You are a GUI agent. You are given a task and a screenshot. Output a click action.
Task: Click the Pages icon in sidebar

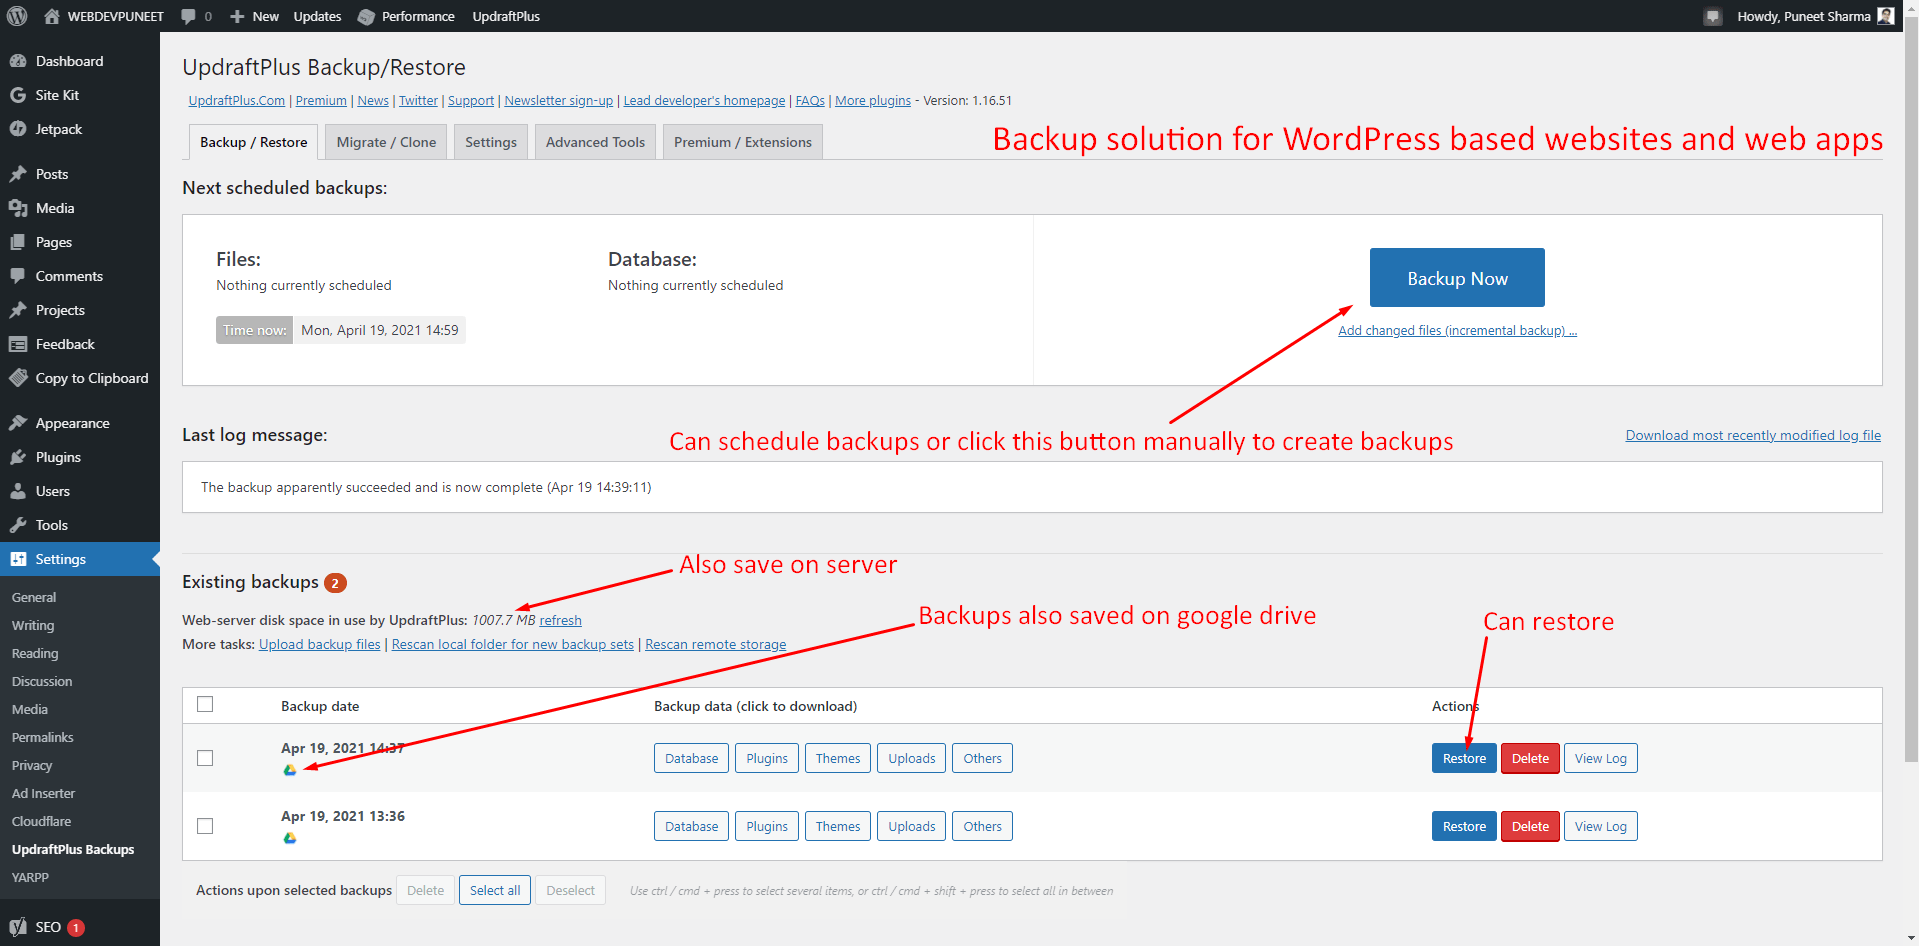coord(18,242)
